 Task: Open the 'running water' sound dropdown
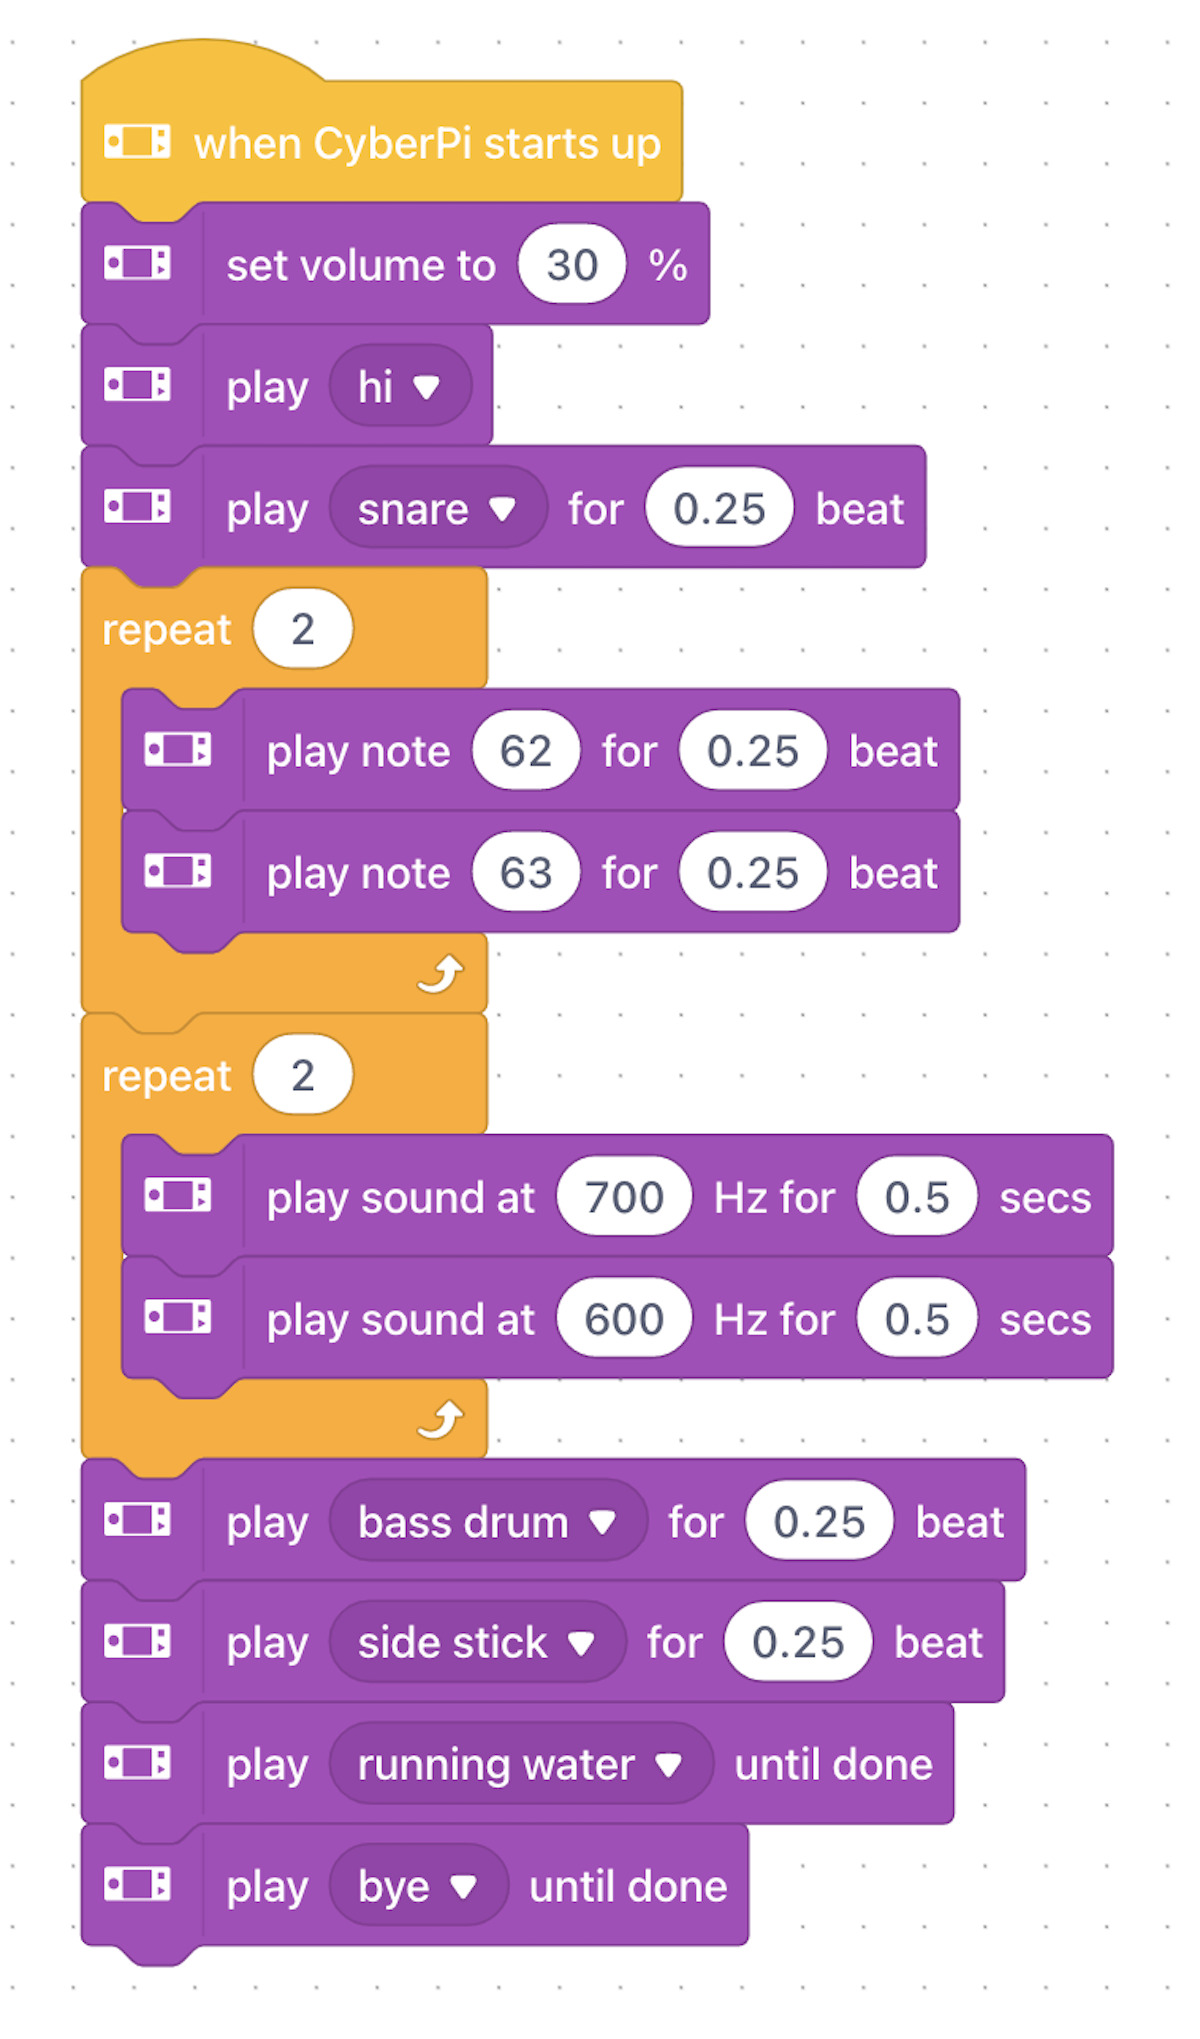tap(521, 1765)
